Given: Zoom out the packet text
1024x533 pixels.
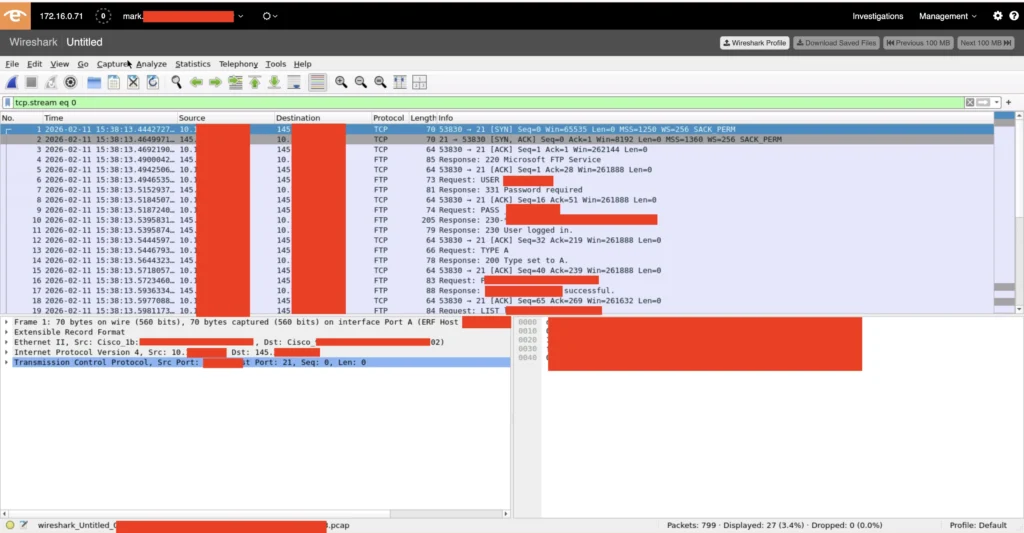Looking at the screenshot, I should pyautogui.click(x=360, y=82).
